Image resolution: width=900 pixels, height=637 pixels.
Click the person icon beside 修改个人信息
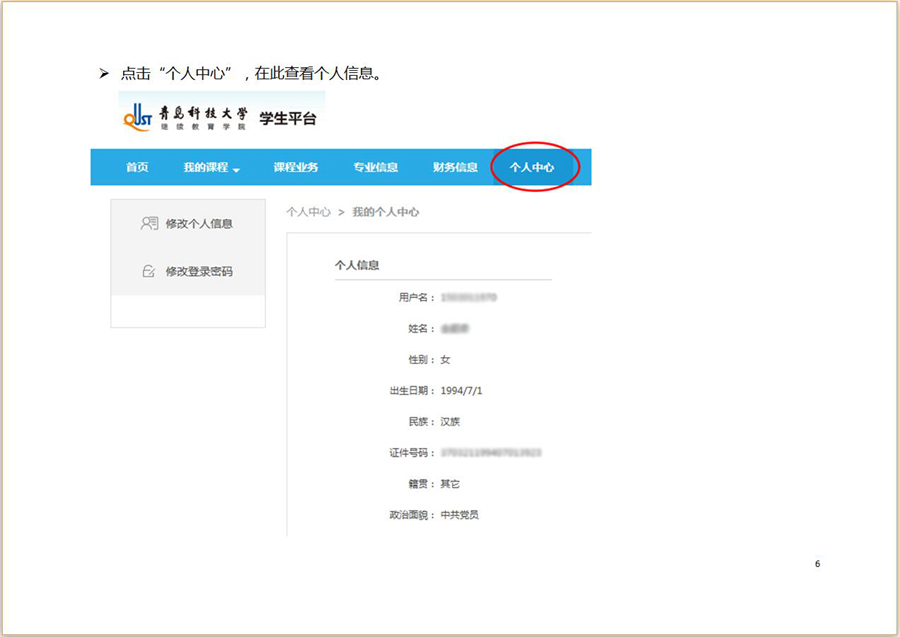point(149,223)
